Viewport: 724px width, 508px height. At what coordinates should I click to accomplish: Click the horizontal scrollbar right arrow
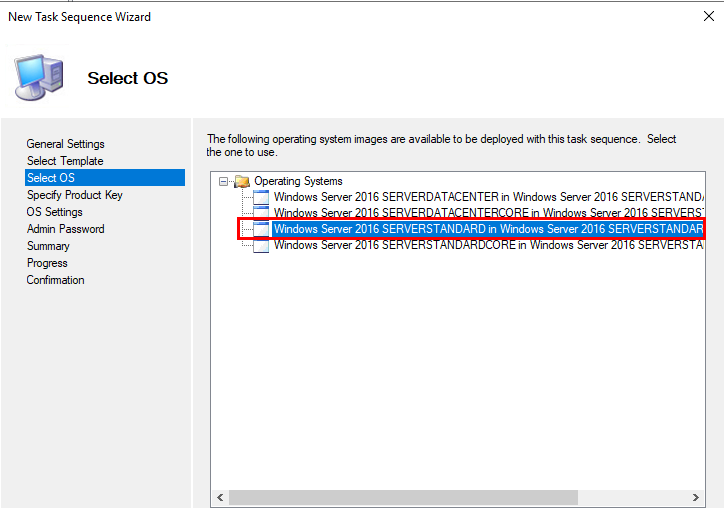pos(695,497)
